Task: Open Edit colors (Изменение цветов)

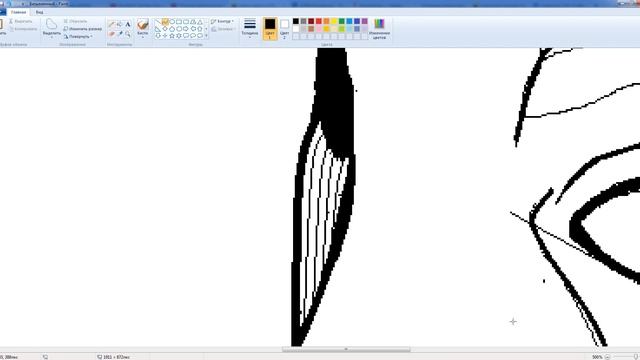Action: click(x=379, y=29)
